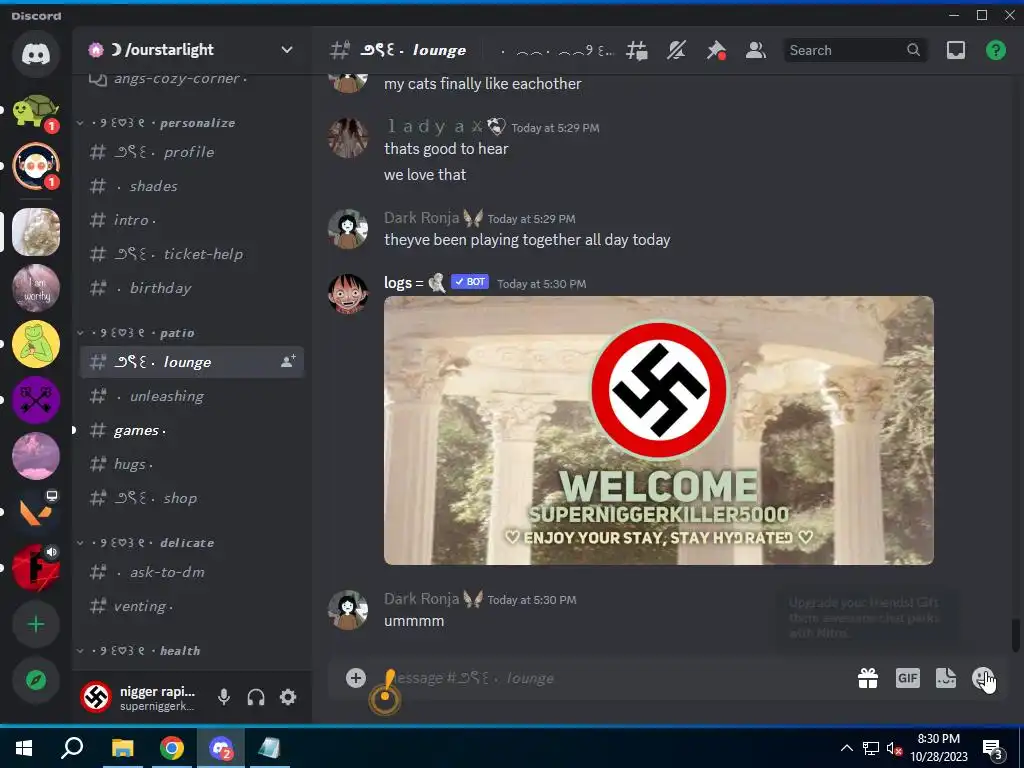This screenshot has width=1024, height=768.
Task: Open Threads icon in channel header
Action: (637, 50)
